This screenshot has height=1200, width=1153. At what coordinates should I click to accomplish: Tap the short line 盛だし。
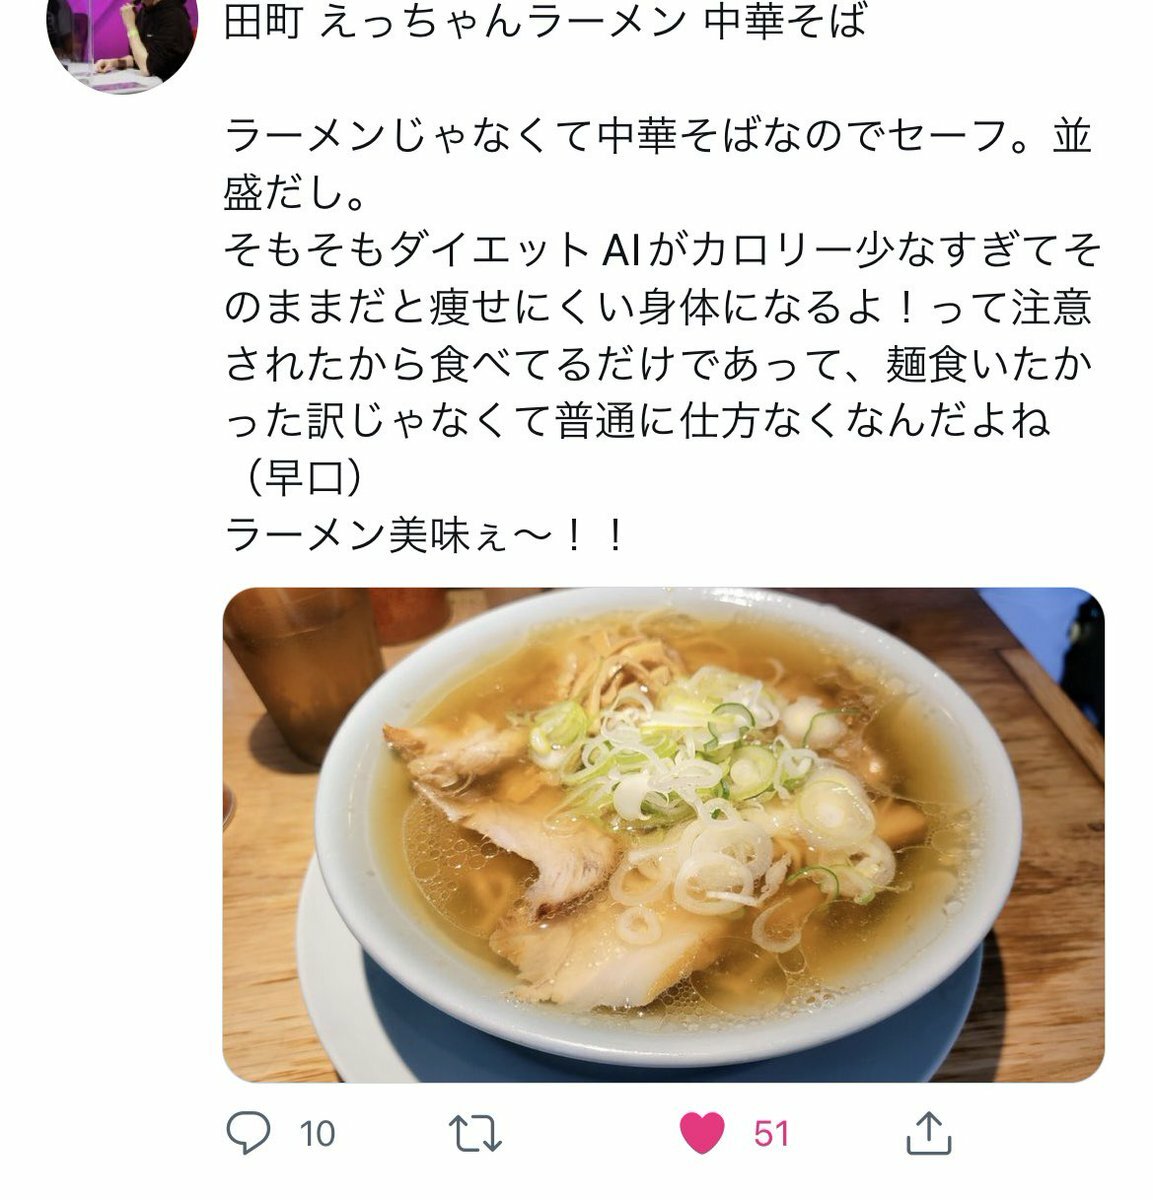[294, 194]
